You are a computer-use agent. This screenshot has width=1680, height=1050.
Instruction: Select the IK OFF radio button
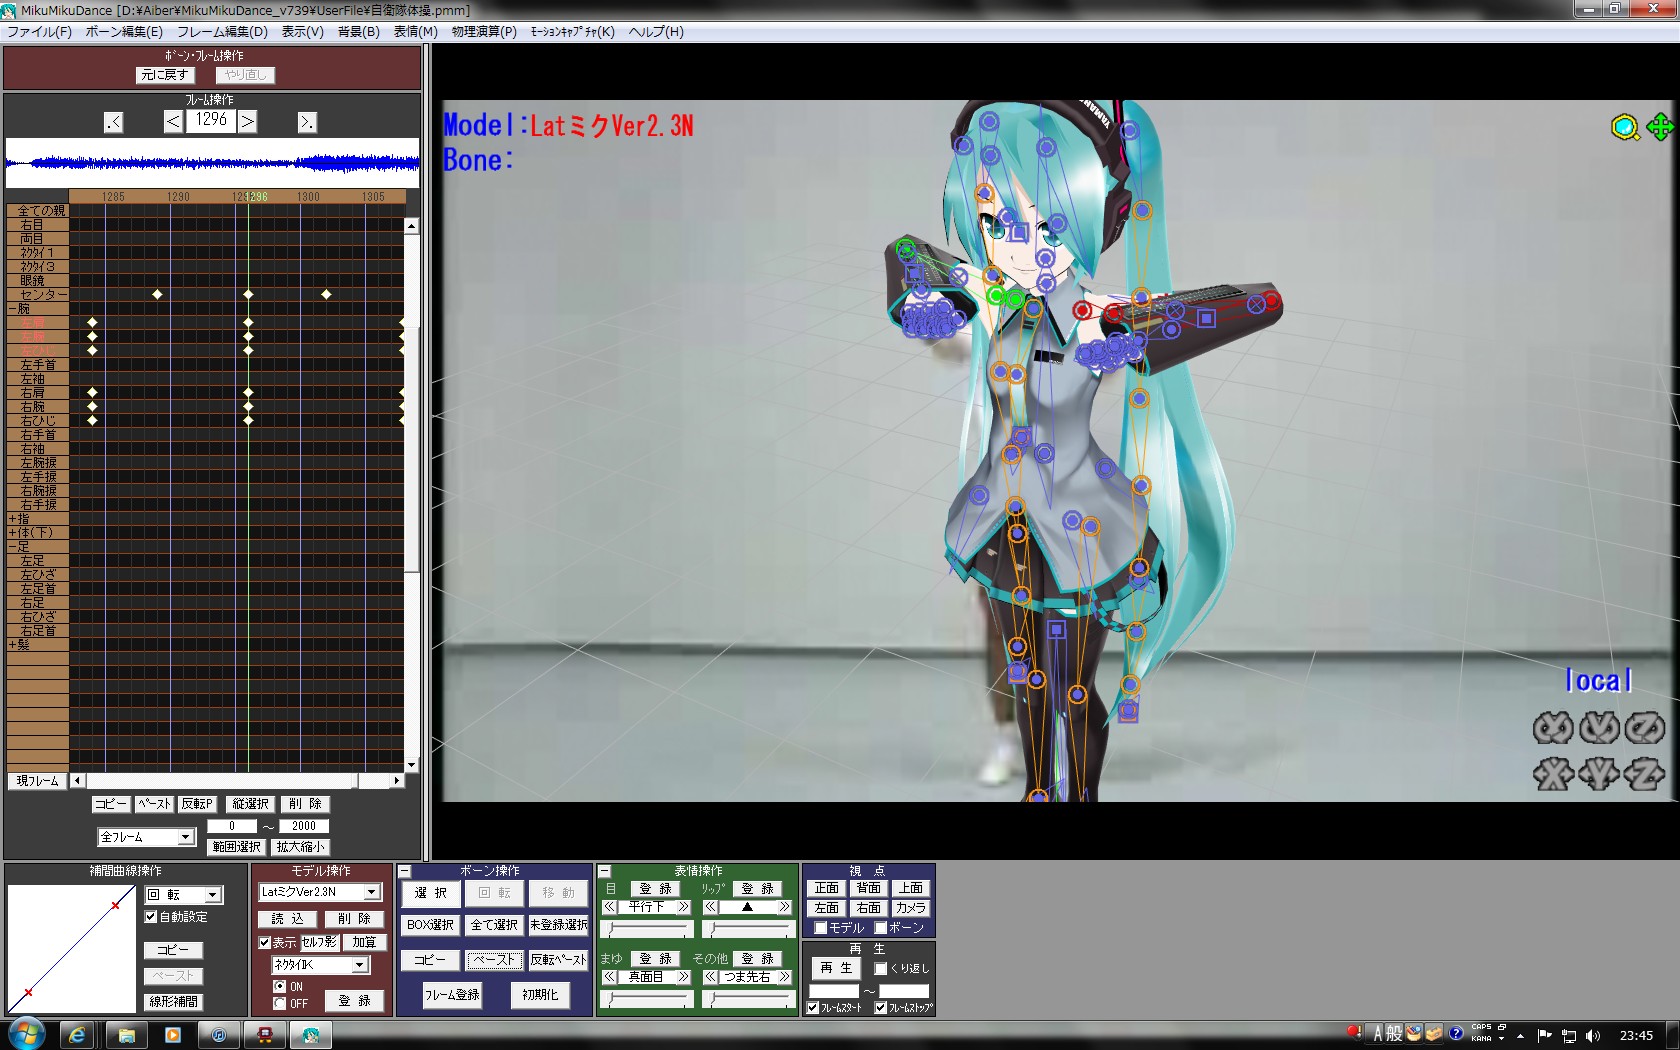point(279,1004)
